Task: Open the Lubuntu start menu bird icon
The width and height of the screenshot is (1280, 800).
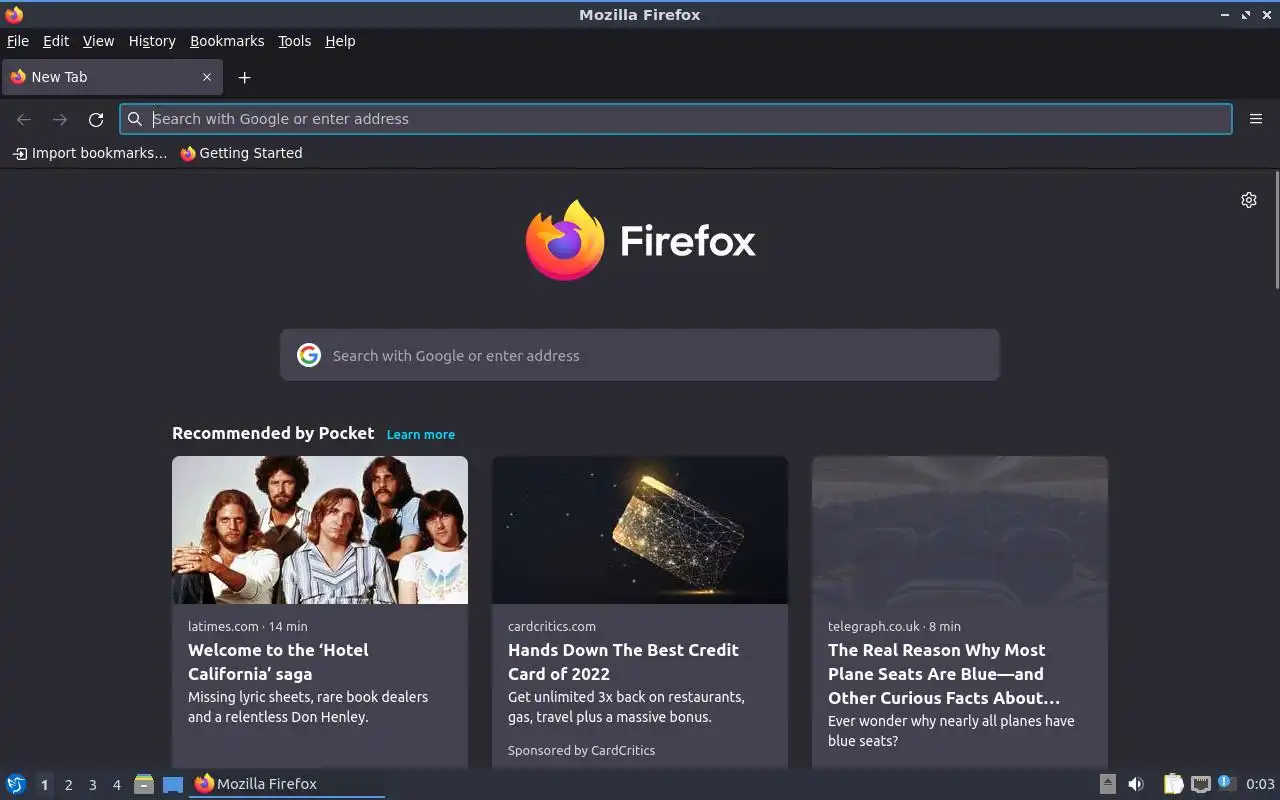Action: (x=16, y=784)
